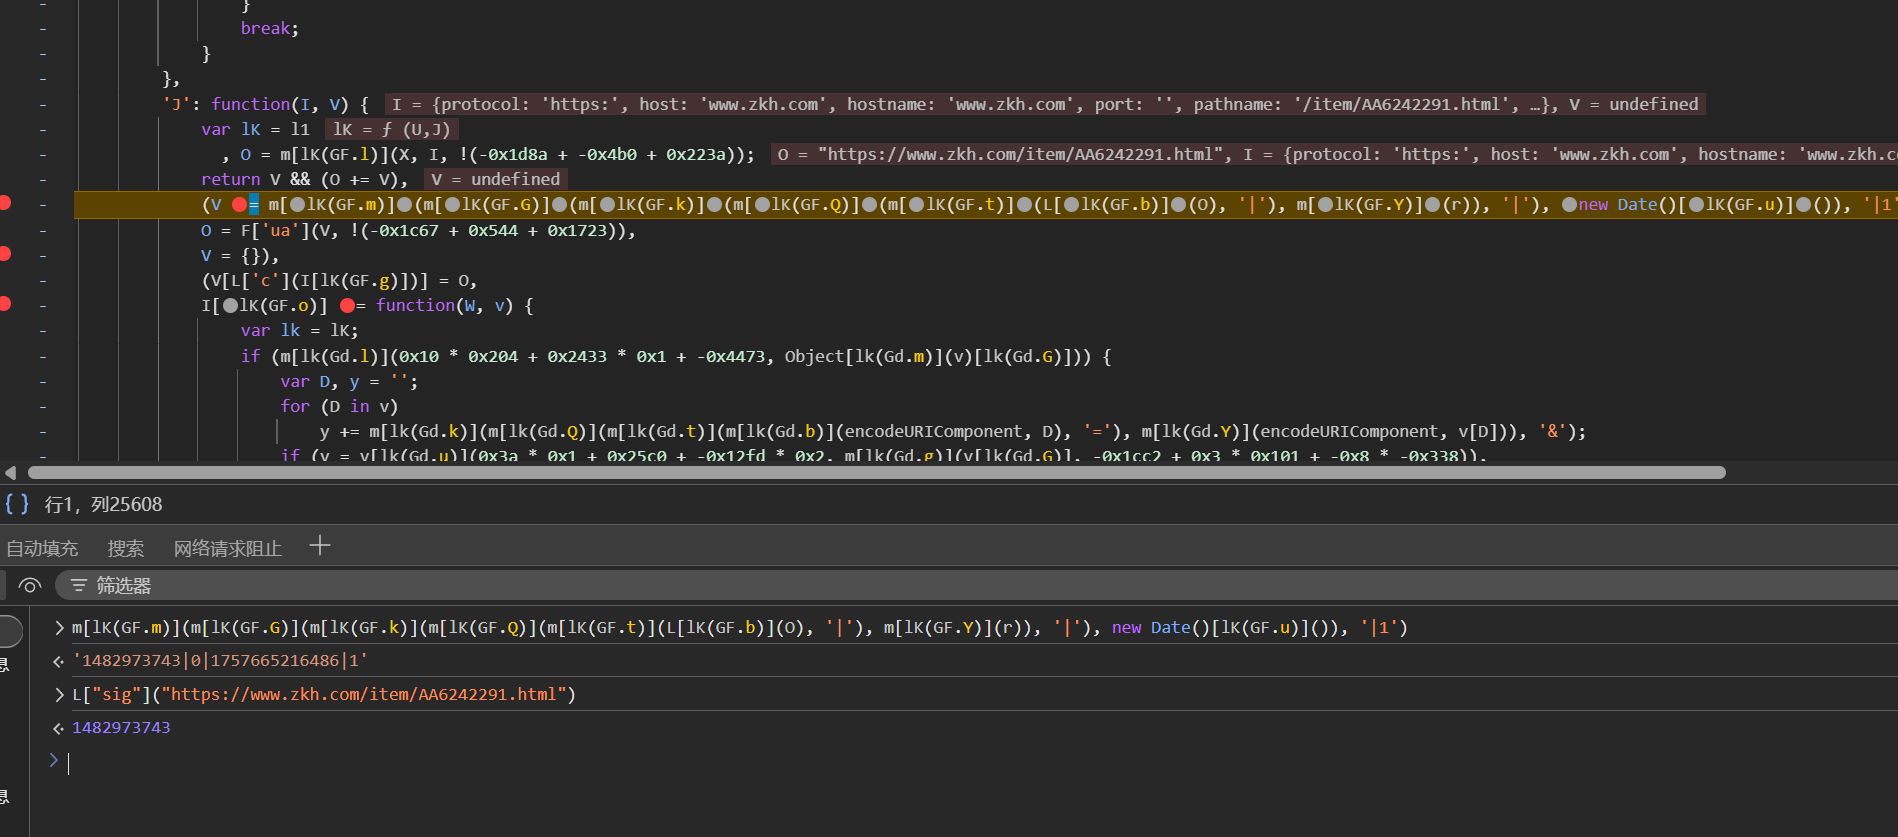Click the pretty-print curly braces icon
Image resolution: width=1898 pixels, height=837 pixels.
point(17,504)
